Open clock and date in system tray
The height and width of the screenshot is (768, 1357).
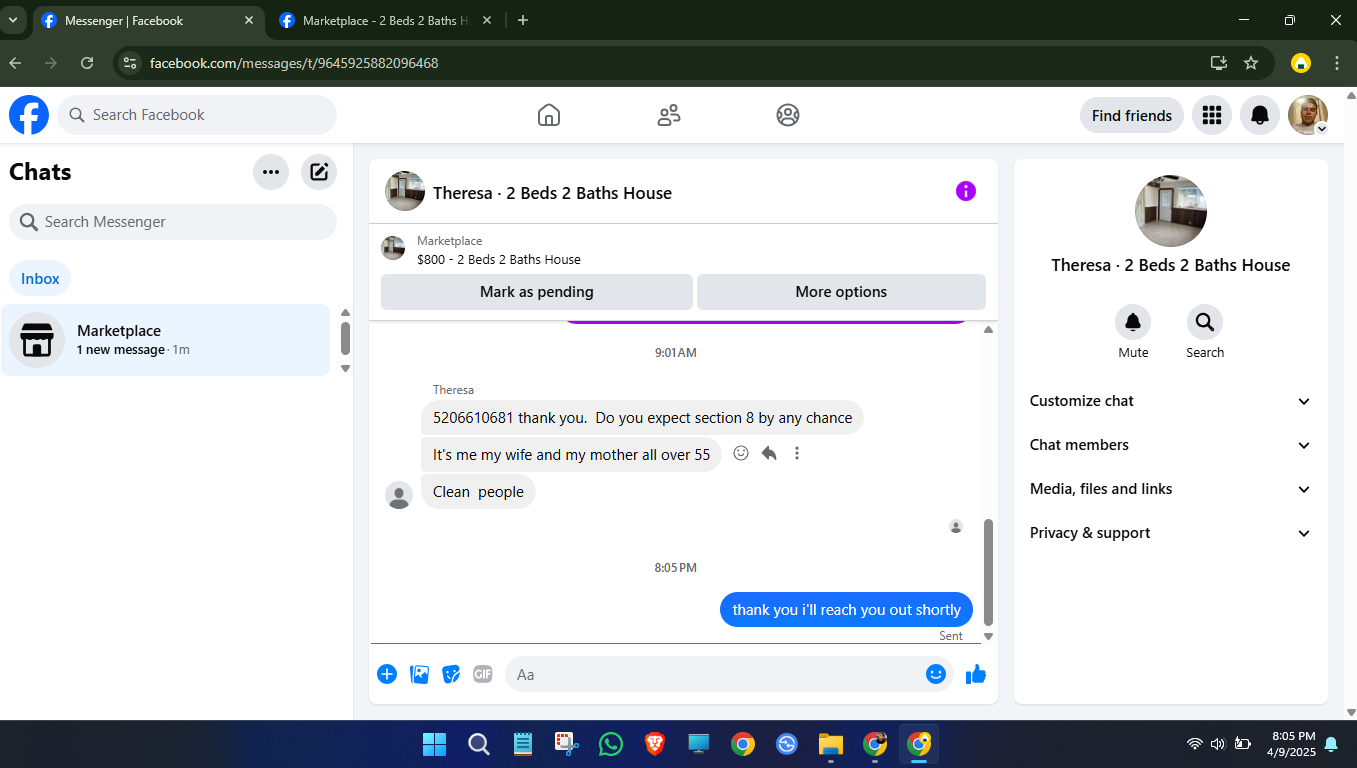1290,743
